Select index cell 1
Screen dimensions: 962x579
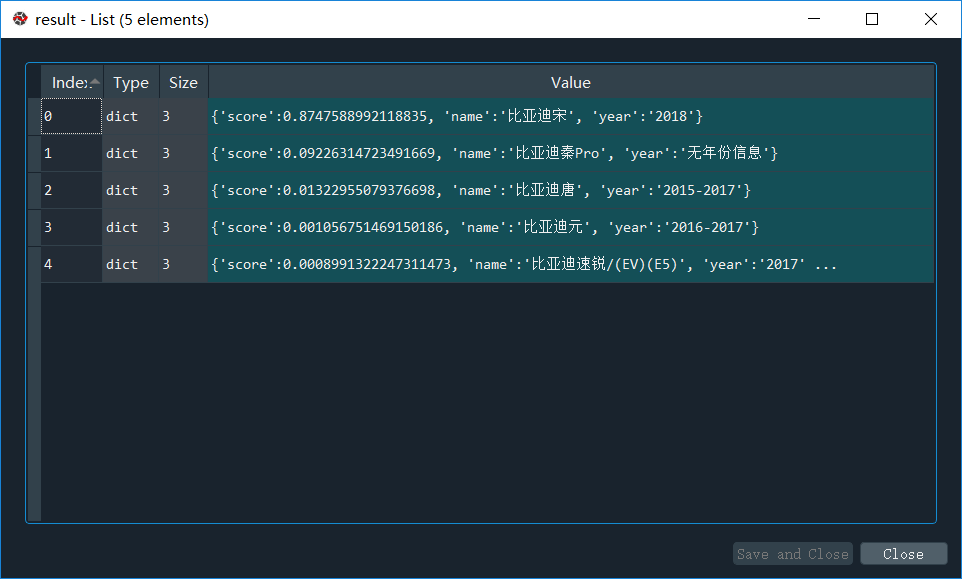click(71, 153)
